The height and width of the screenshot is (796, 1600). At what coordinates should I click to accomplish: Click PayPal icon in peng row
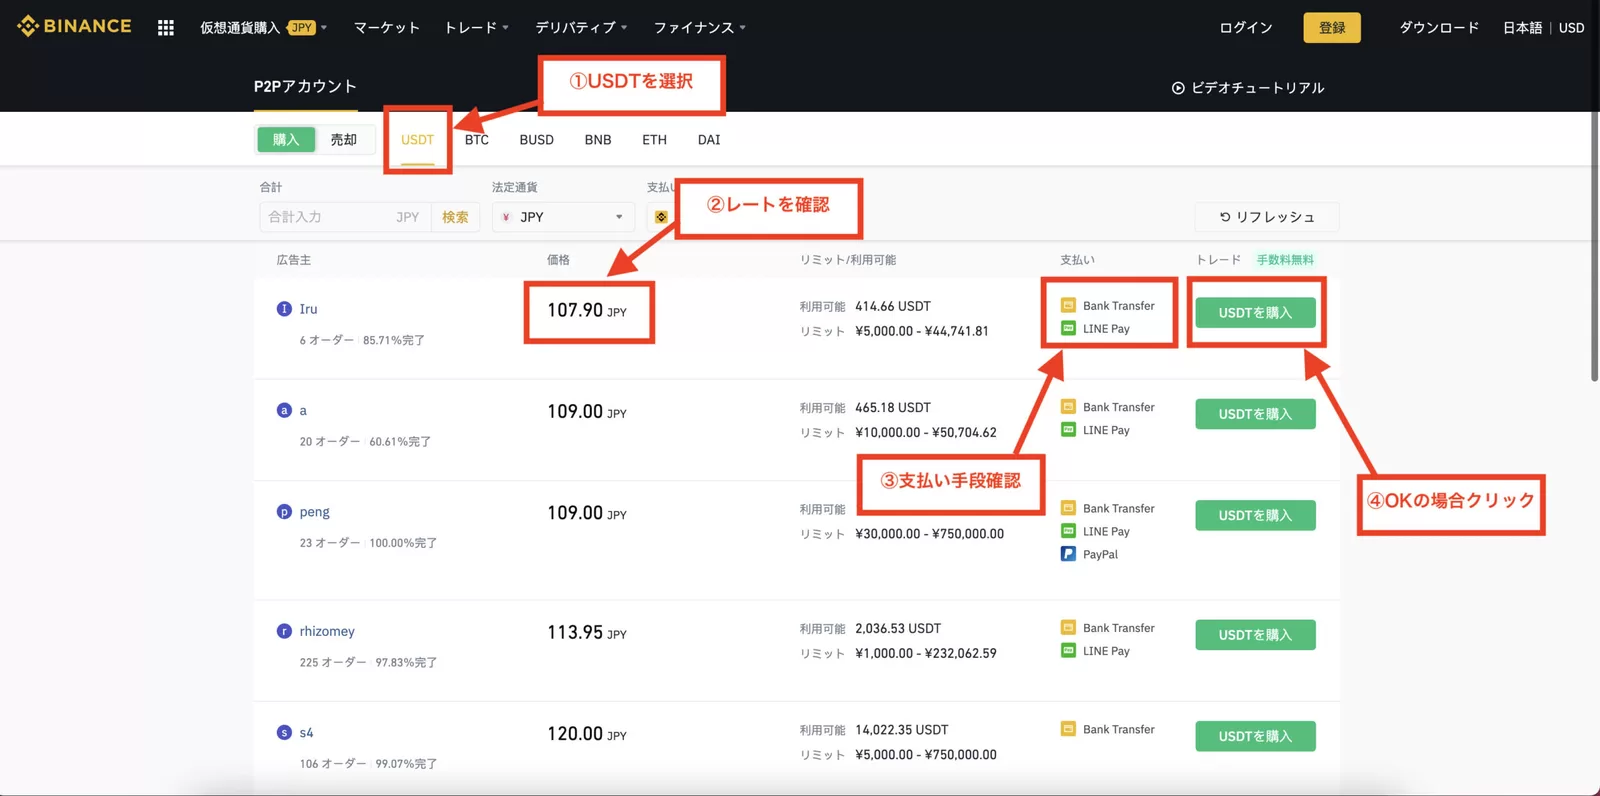tap(1068, 554)
